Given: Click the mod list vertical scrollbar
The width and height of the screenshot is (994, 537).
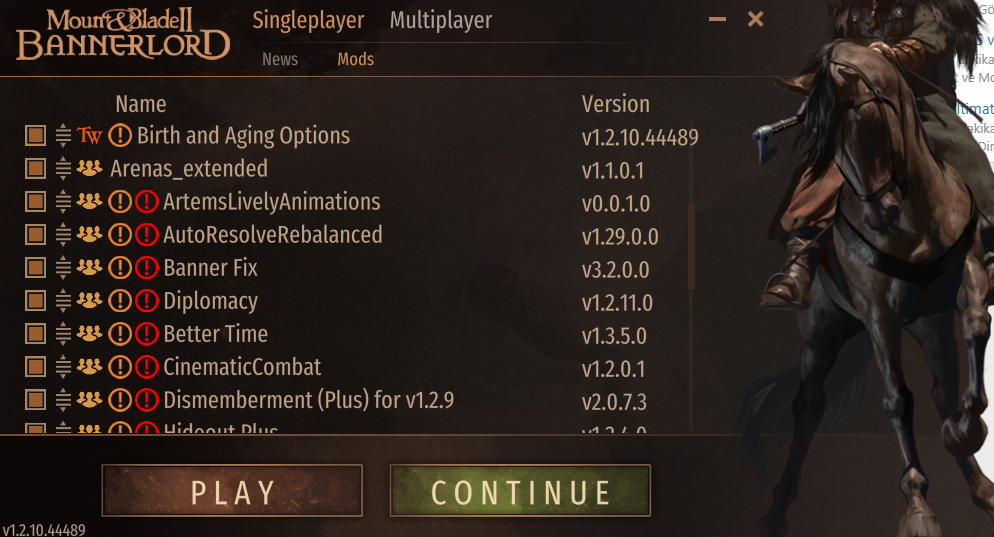Looking at the screenshot, I should click(x=692, y=246).
